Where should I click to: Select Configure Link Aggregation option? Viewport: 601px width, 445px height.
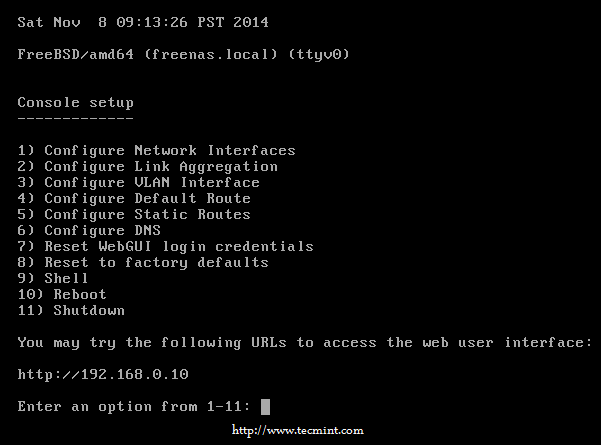[148, 166]
